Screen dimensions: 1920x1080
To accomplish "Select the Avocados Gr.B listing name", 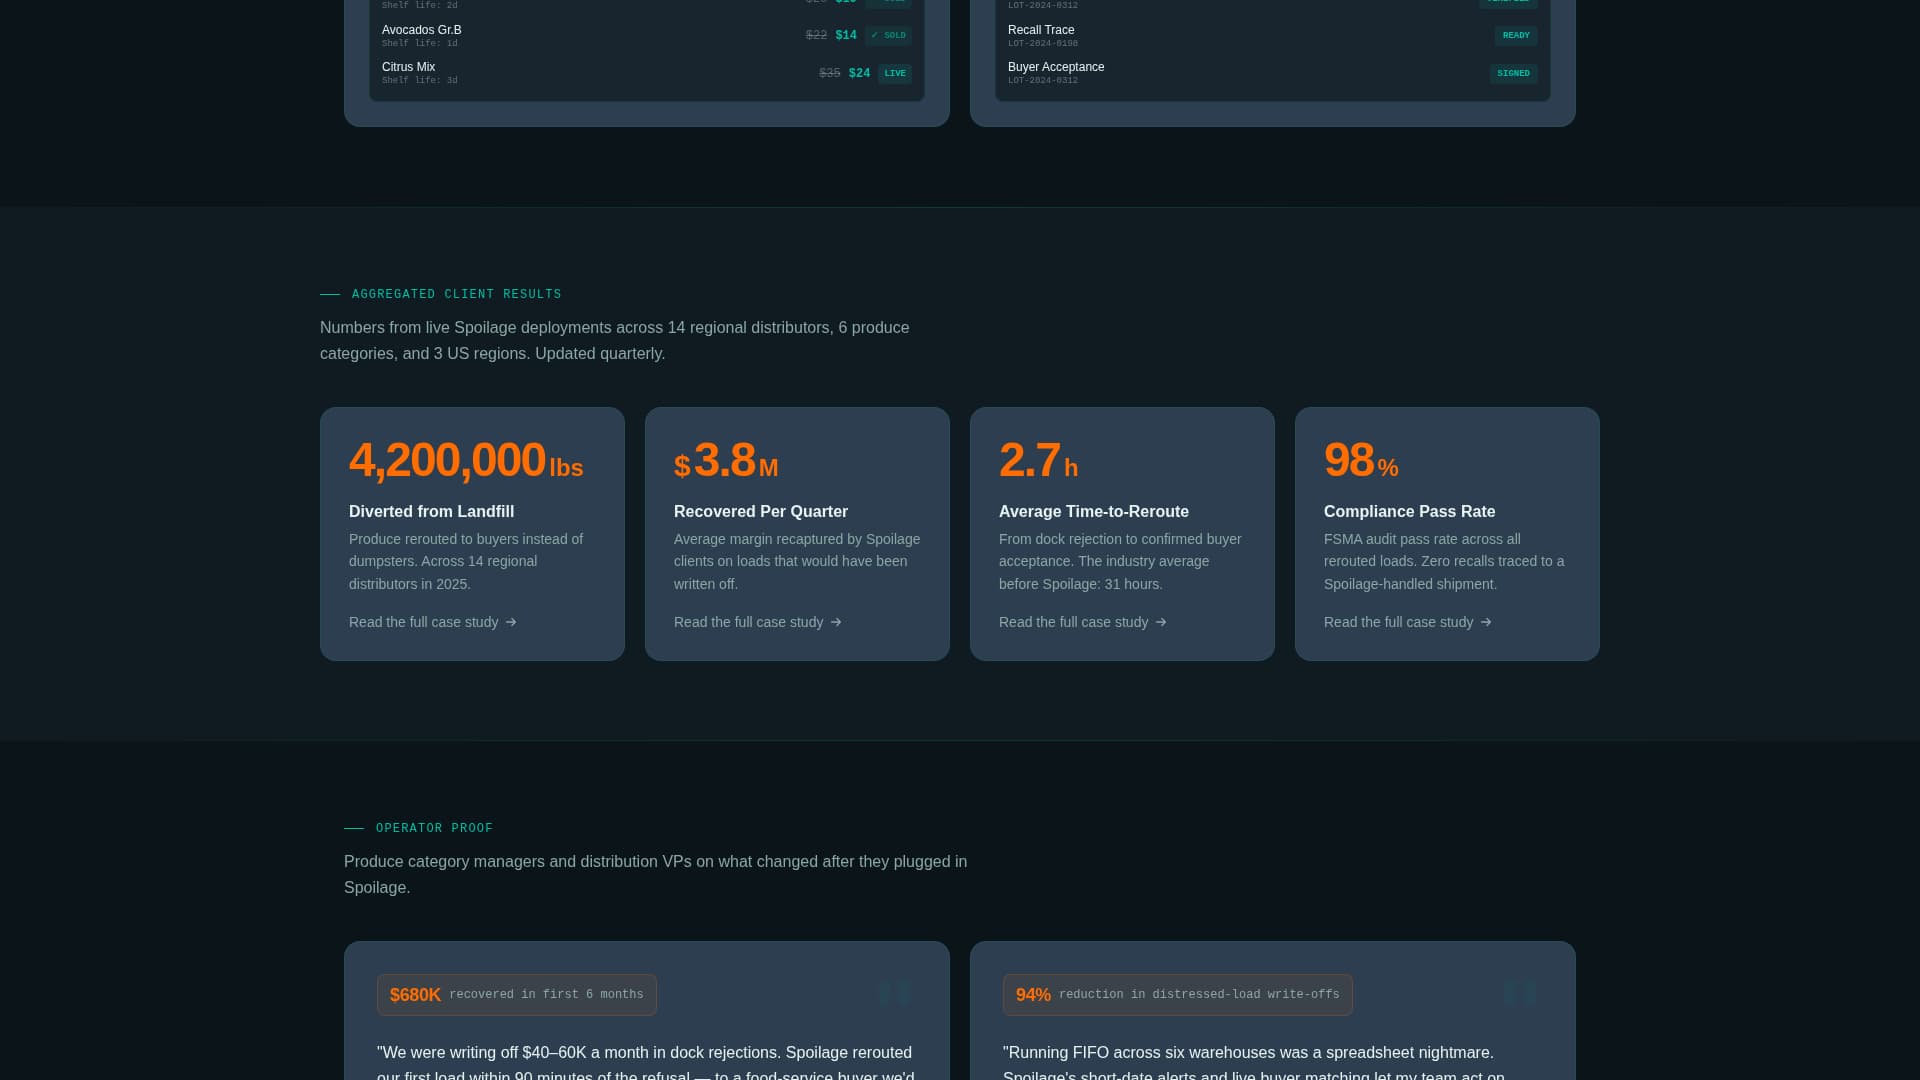I will 421,30.
